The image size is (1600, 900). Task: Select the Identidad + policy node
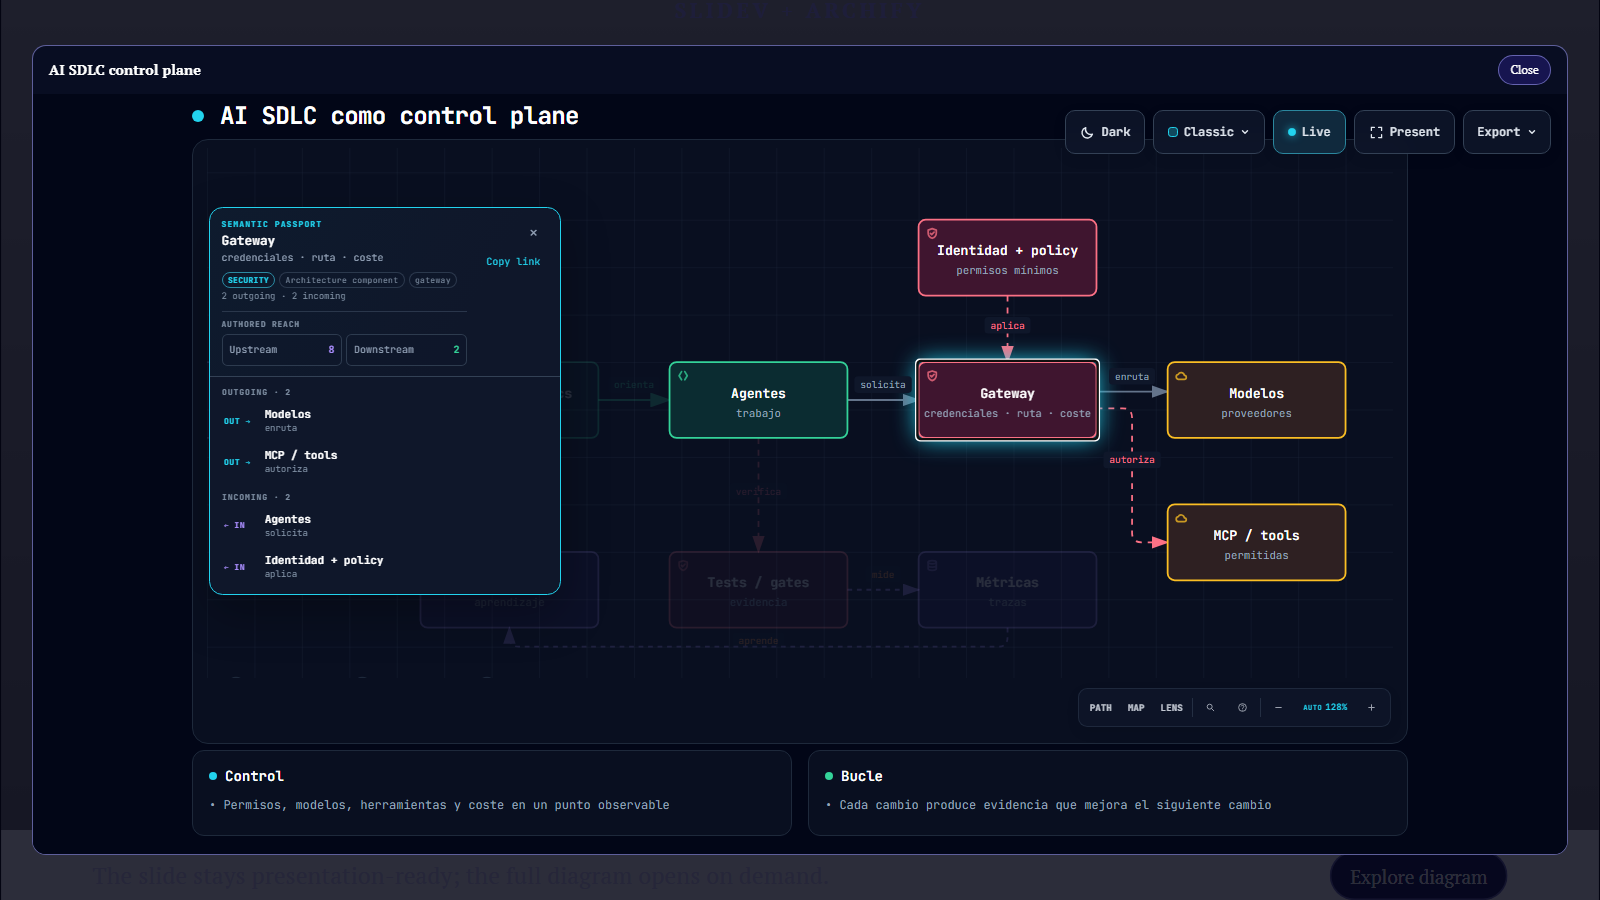point(1007,258)
